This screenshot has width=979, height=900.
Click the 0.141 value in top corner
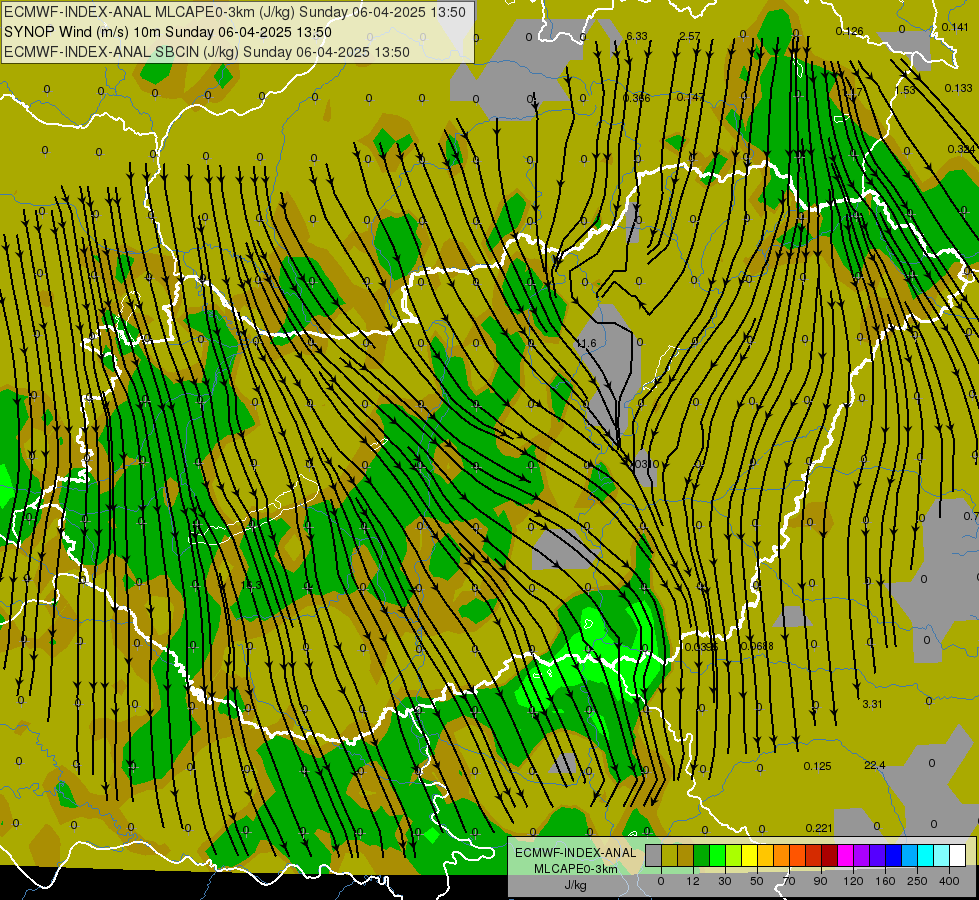[x=955, y=27]
